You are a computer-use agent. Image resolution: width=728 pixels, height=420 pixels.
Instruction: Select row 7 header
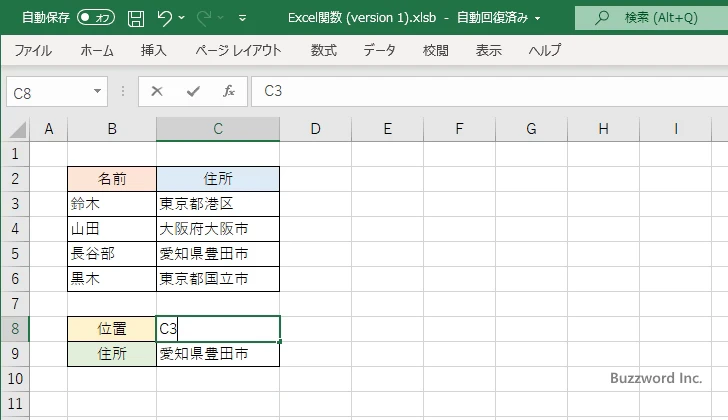(x=15, y=304)
